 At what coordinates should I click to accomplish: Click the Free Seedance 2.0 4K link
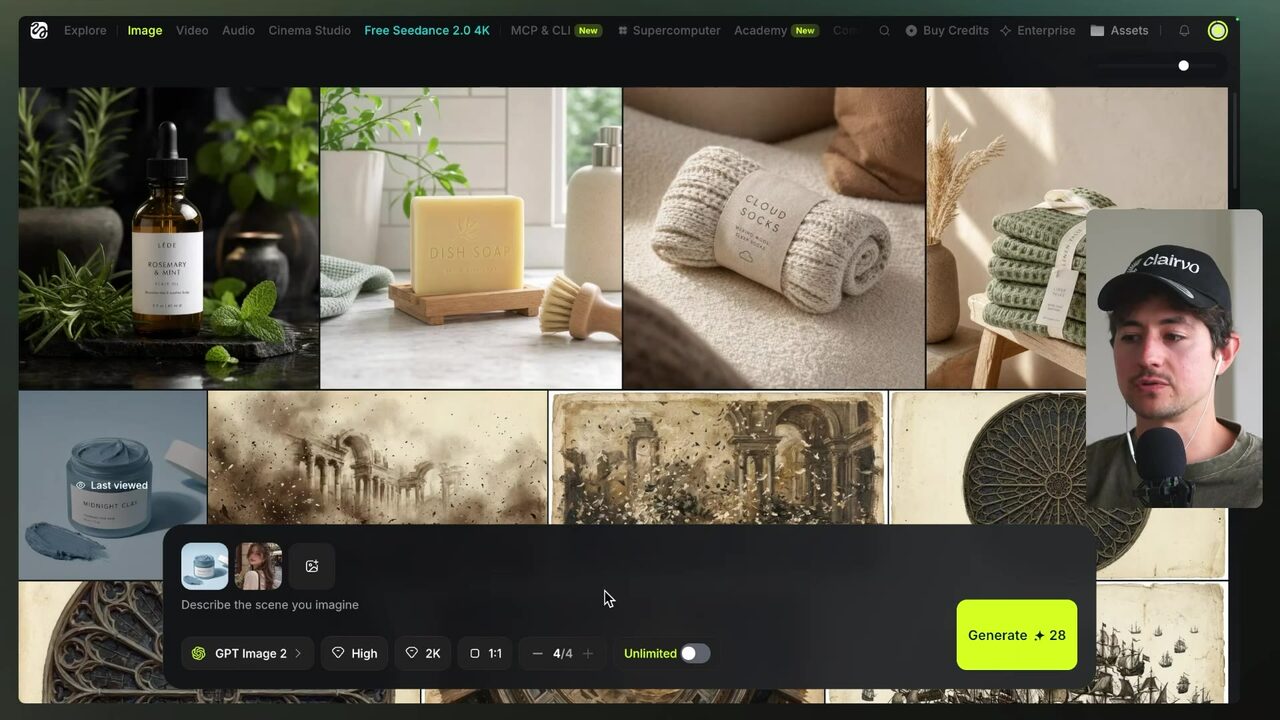pos(427,31)
